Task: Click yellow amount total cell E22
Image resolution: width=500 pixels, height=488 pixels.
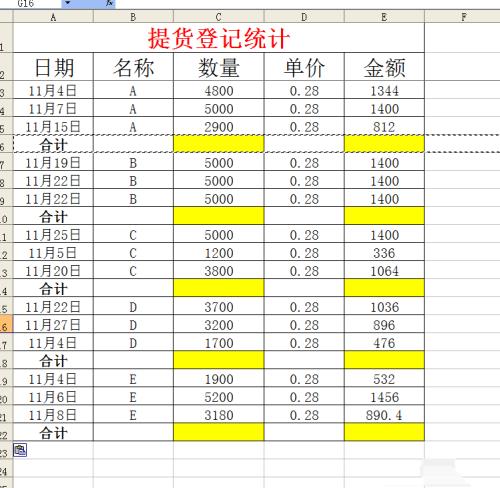Action: [384, 432]
